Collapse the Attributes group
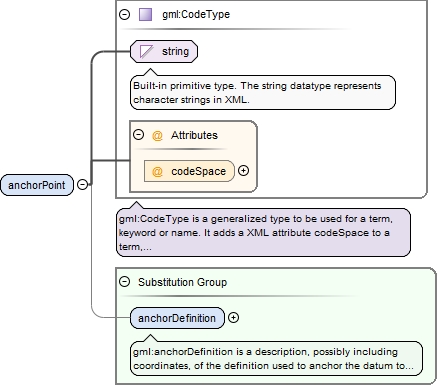This screenshot has height=386, width=438. [138, 135]
